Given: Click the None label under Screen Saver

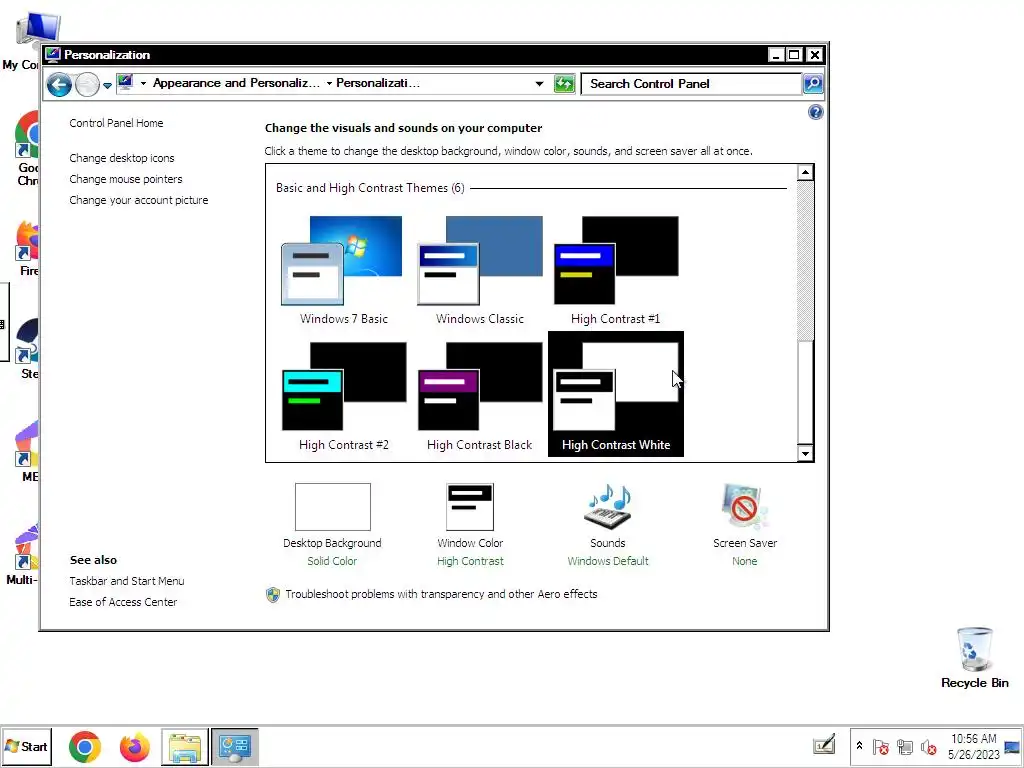Looking at the screenshot, I should (x=744, y=561).
